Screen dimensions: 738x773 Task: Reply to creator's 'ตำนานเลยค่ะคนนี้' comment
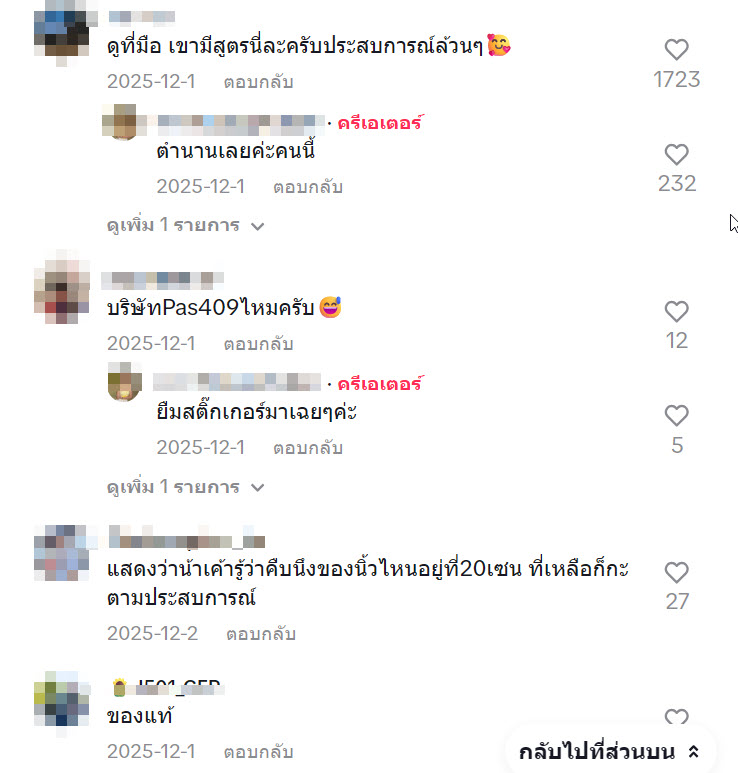308,187
